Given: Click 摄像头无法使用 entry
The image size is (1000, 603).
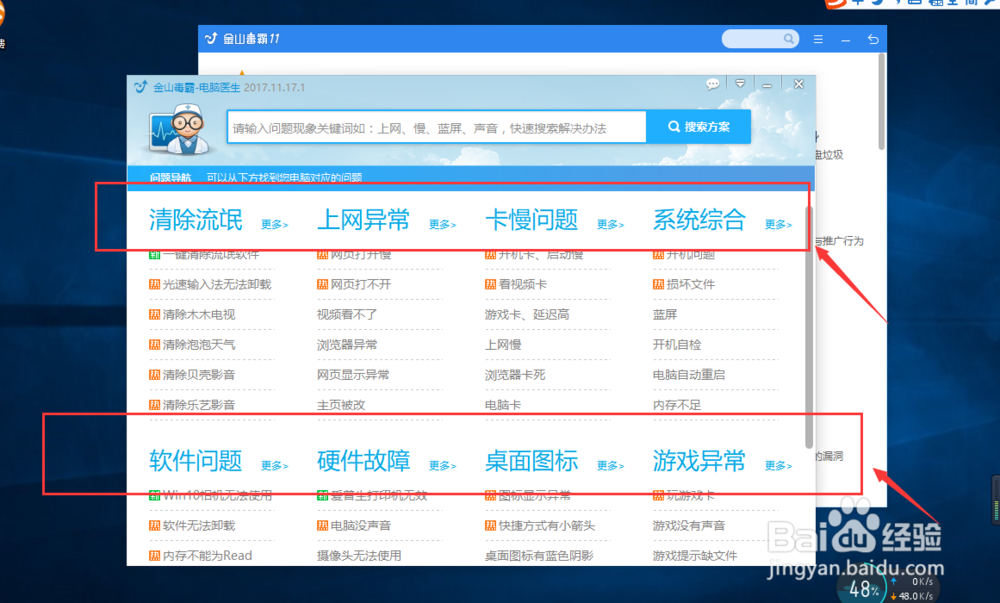Looking at the screenshot, I should [359, 555].
